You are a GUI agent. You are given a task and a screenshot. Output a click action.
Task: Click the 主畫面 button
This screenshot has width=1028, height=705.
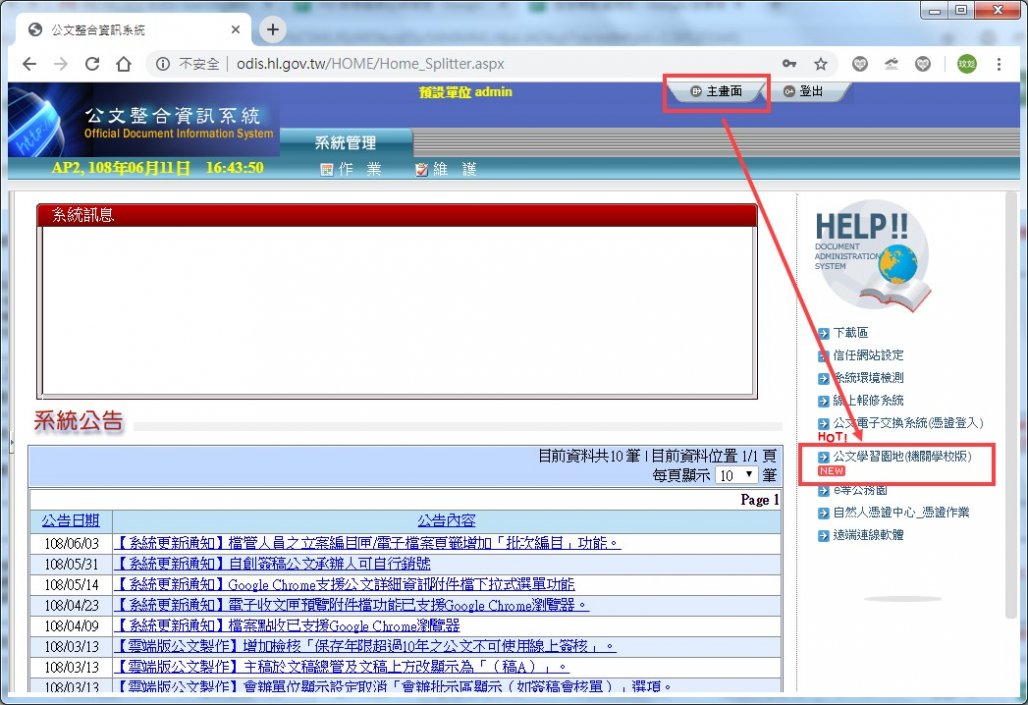tap(717, 92)
